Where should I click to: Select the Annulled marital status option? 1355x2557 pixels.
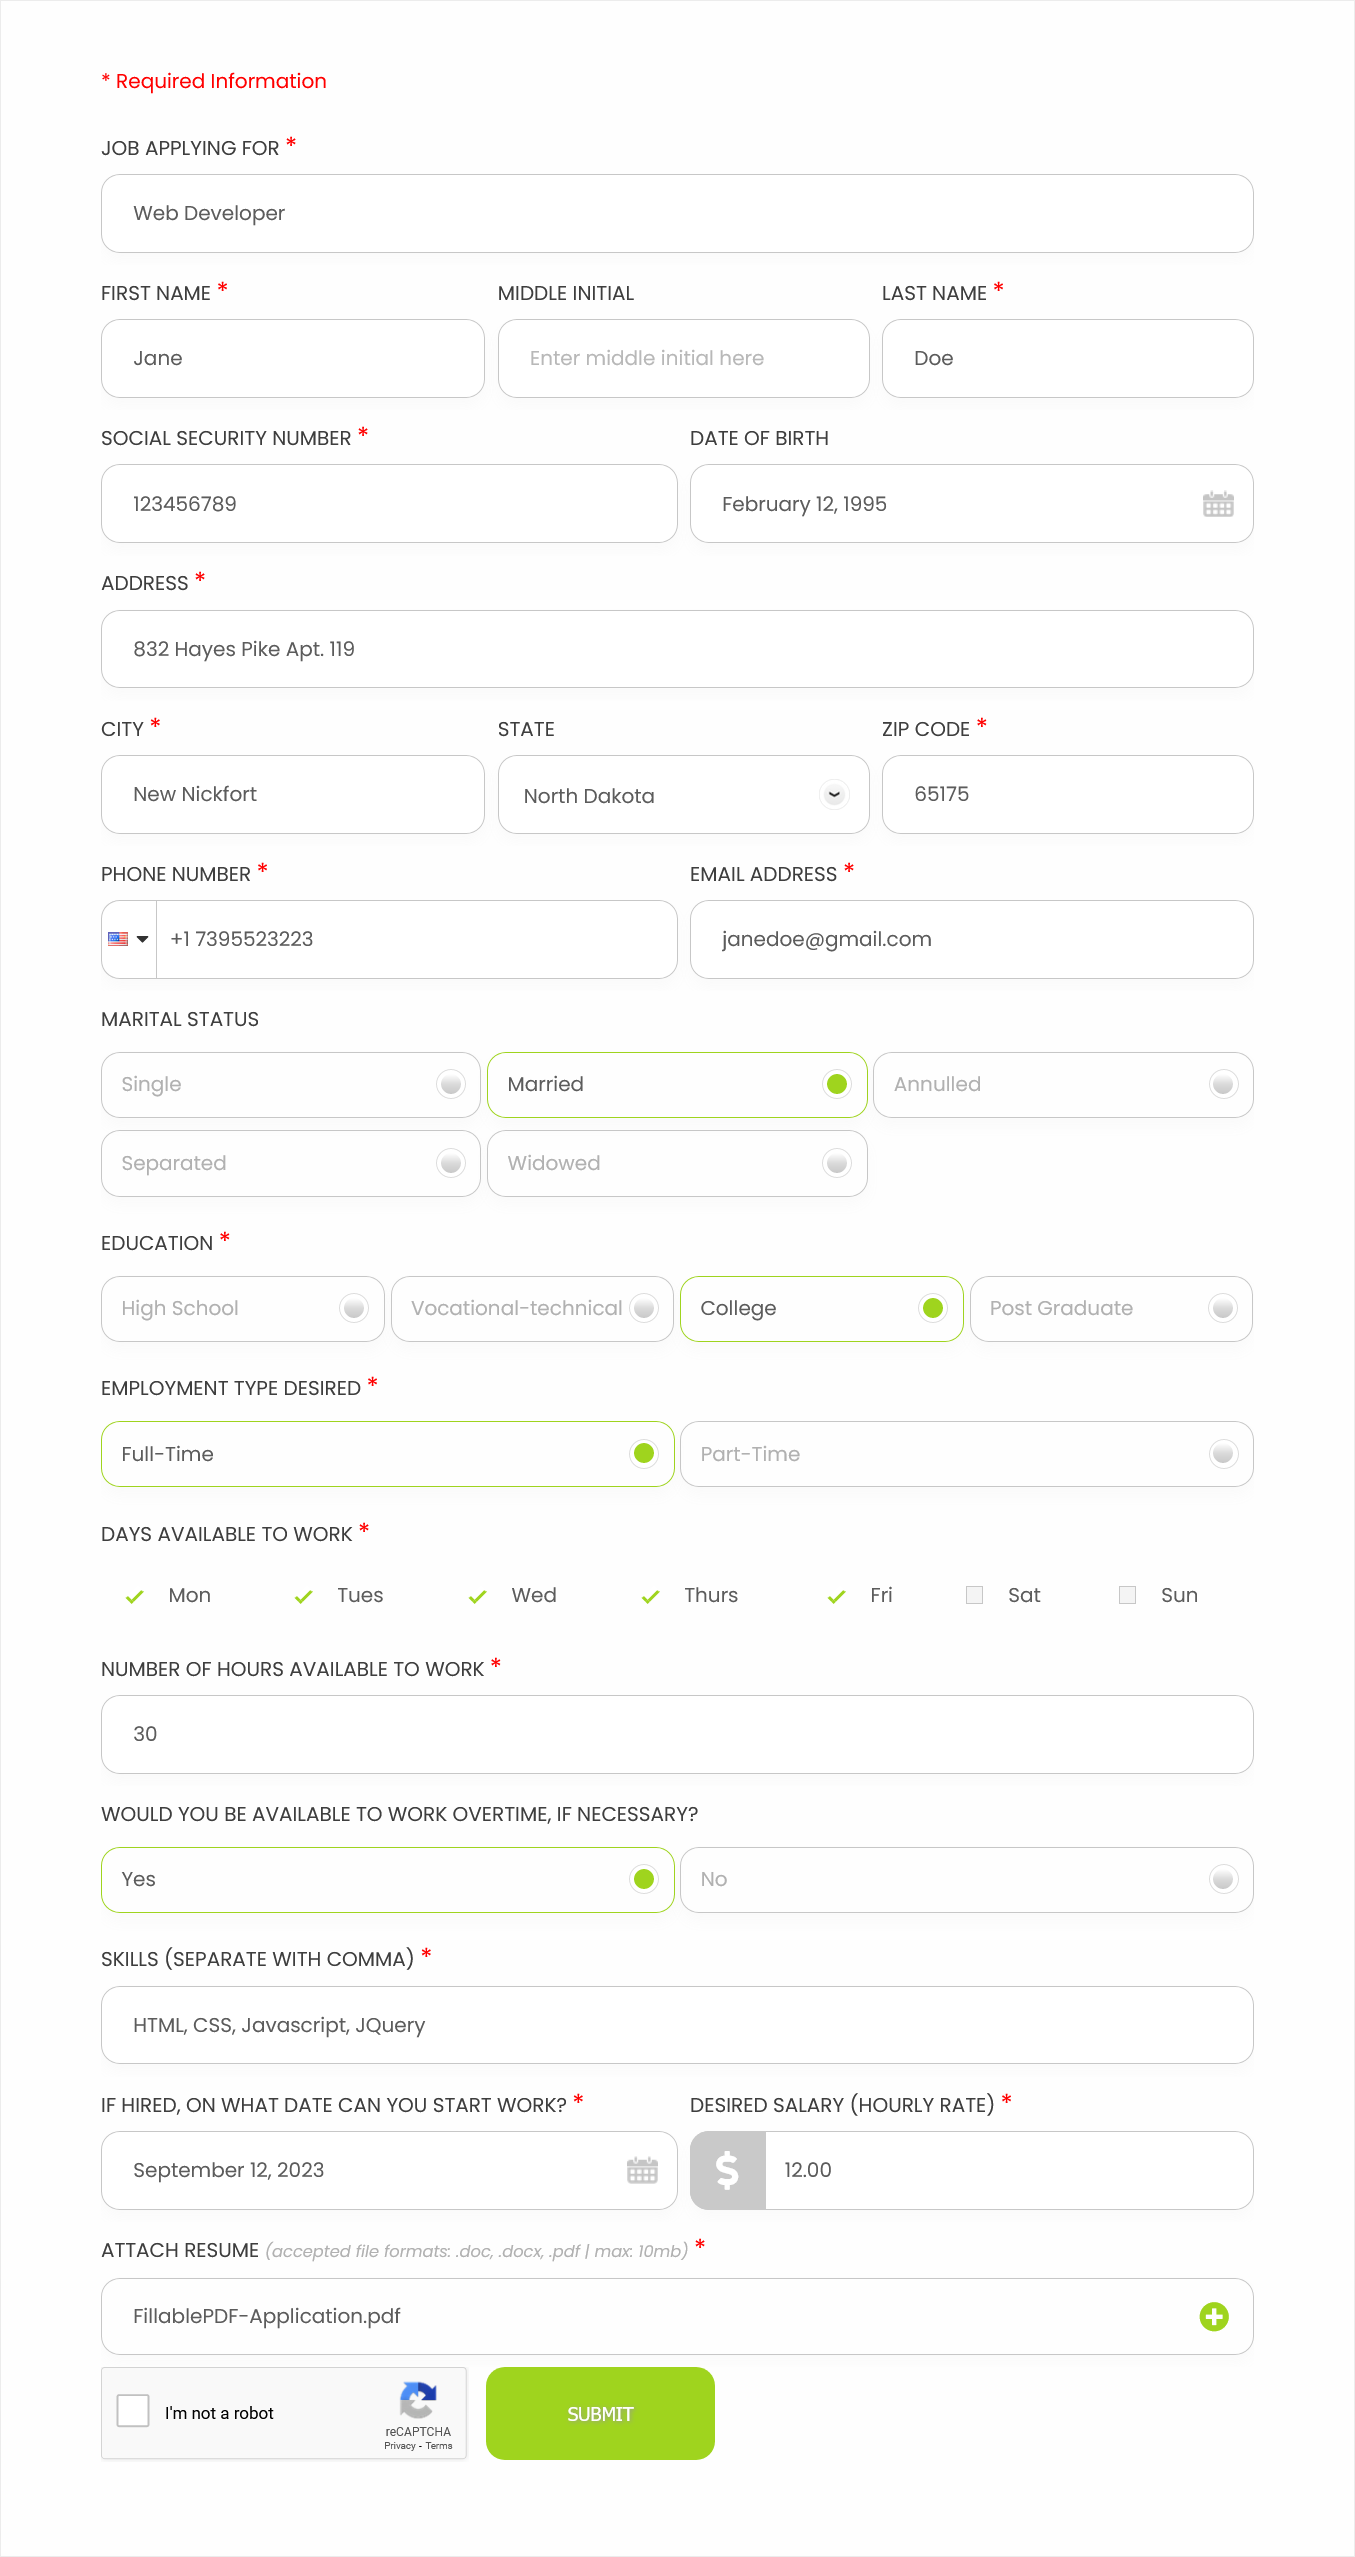(1063, 1084)
